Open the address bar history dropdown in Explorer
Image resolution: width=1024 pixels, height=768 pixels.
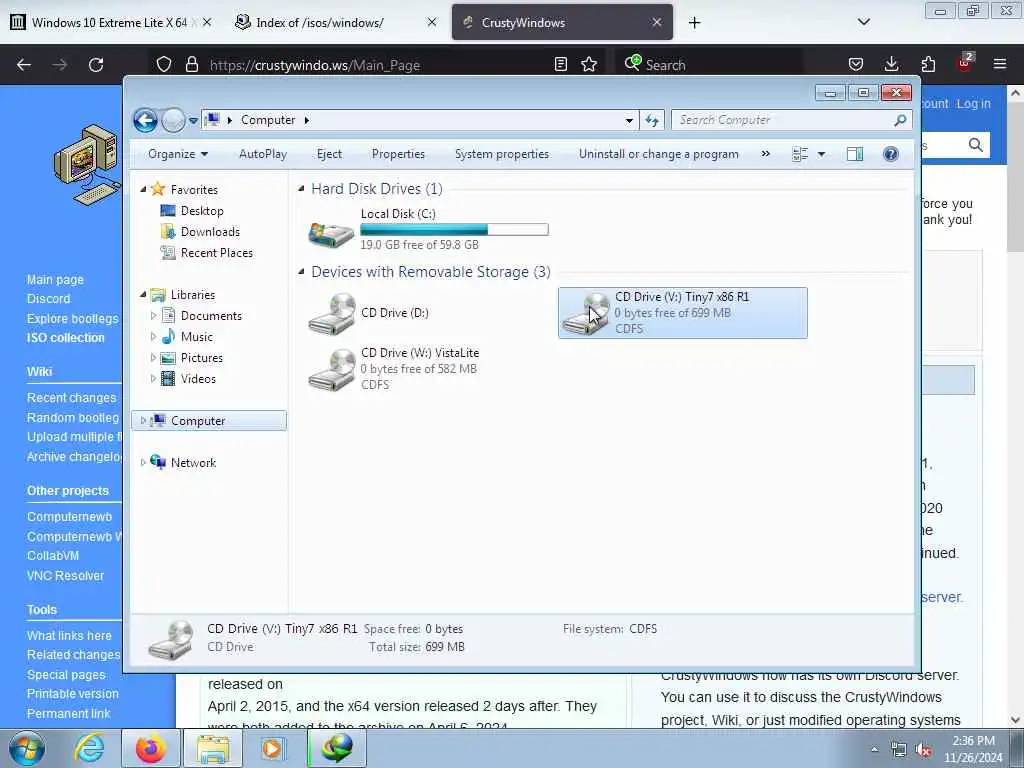coord(629,120)
